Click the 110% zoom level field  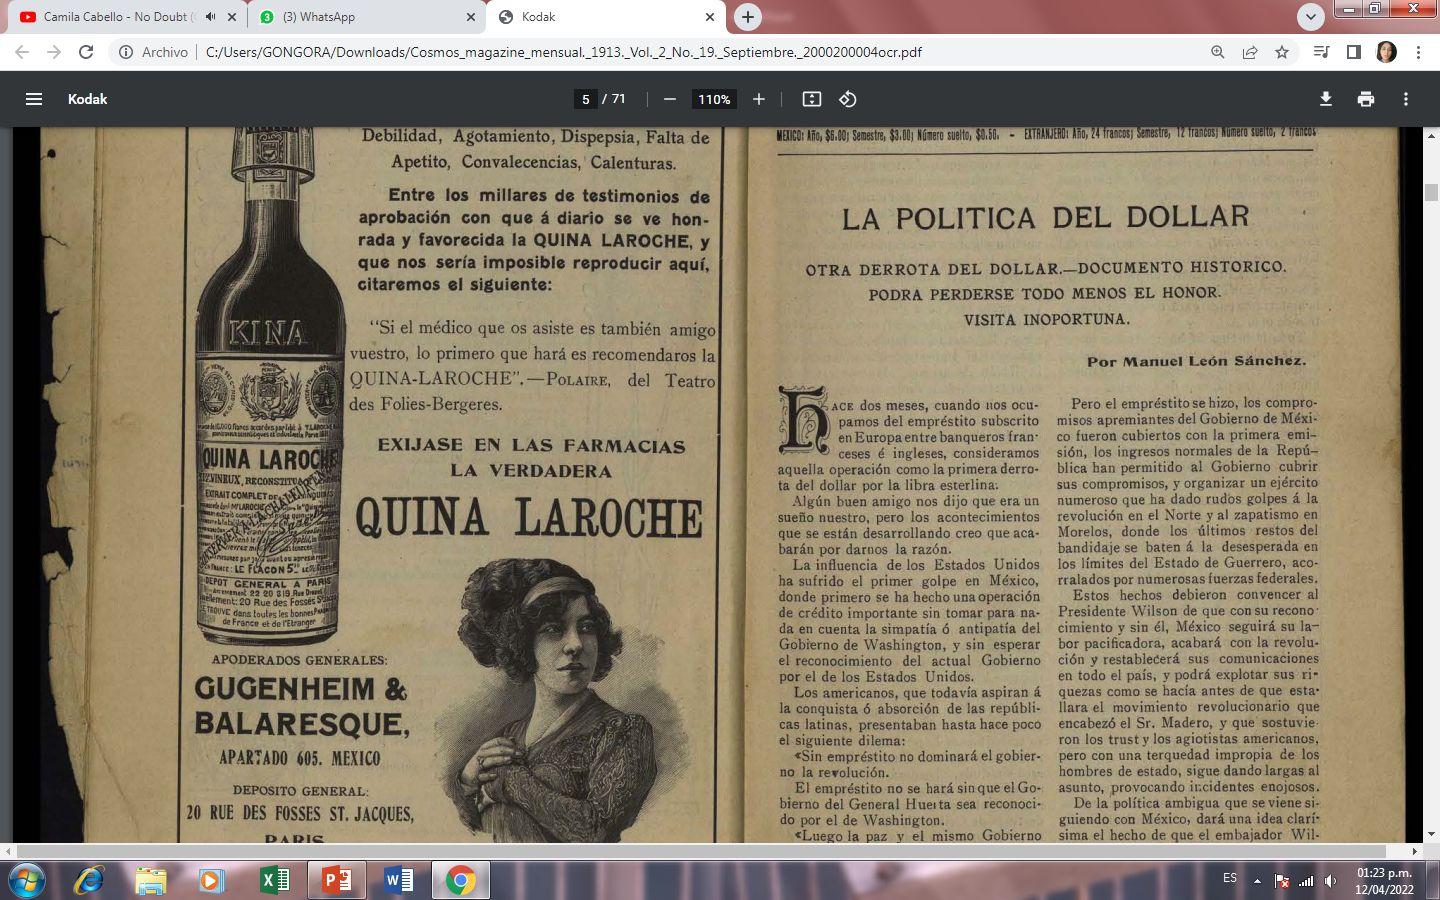pos(714,99)
